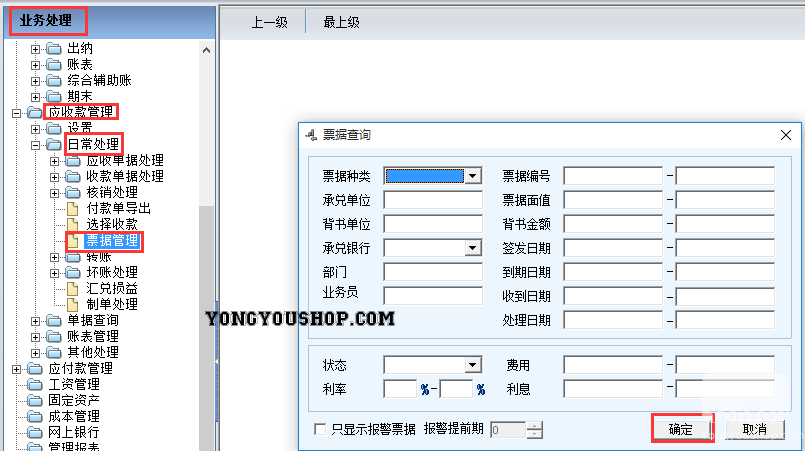
Task: Expand the 综合辅助账 tree node
Action: (35, 81)
